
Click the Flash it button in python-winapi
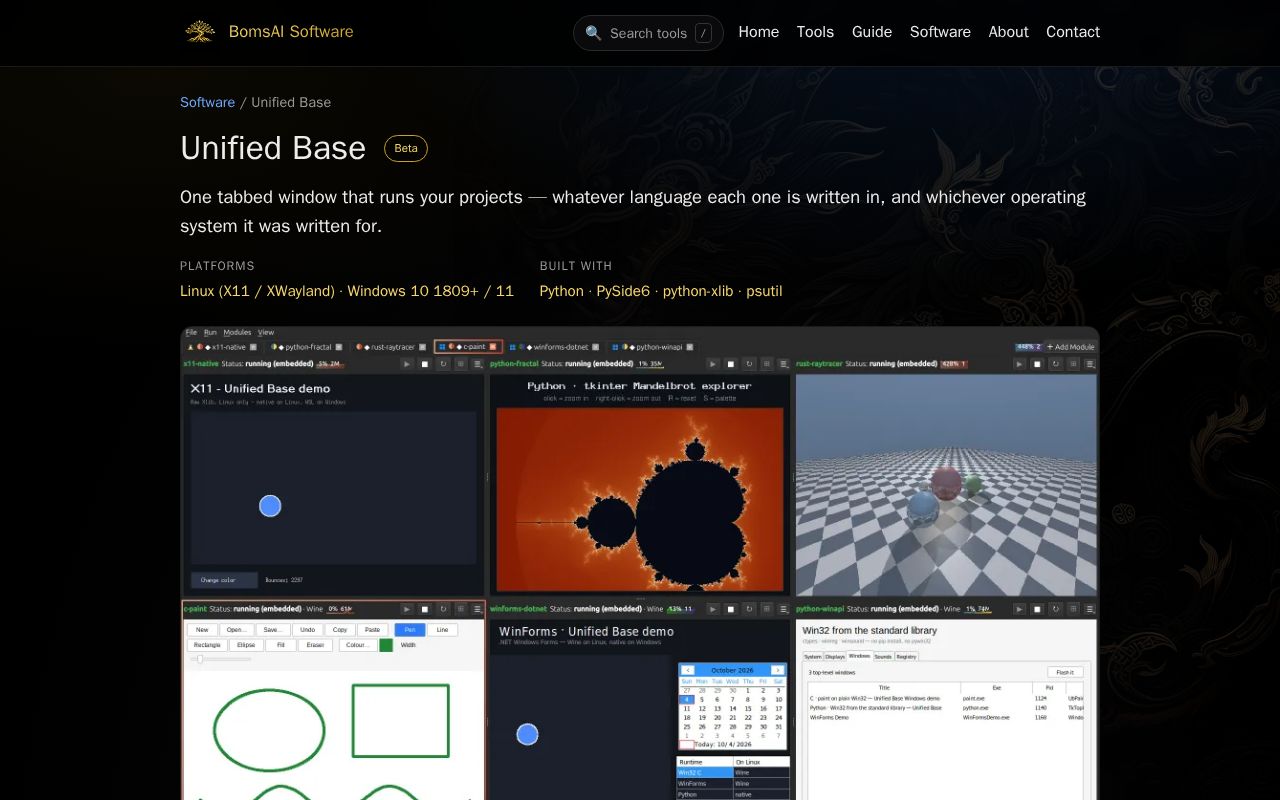point(1065,672)
